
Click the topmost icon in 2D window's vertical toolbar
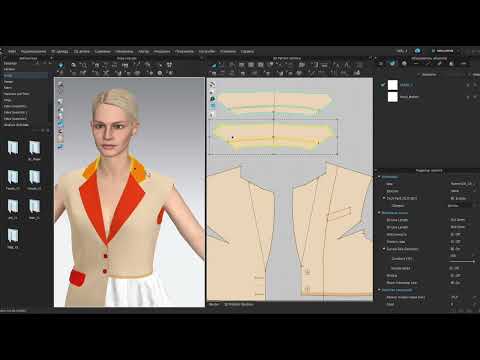click(212, 84)
